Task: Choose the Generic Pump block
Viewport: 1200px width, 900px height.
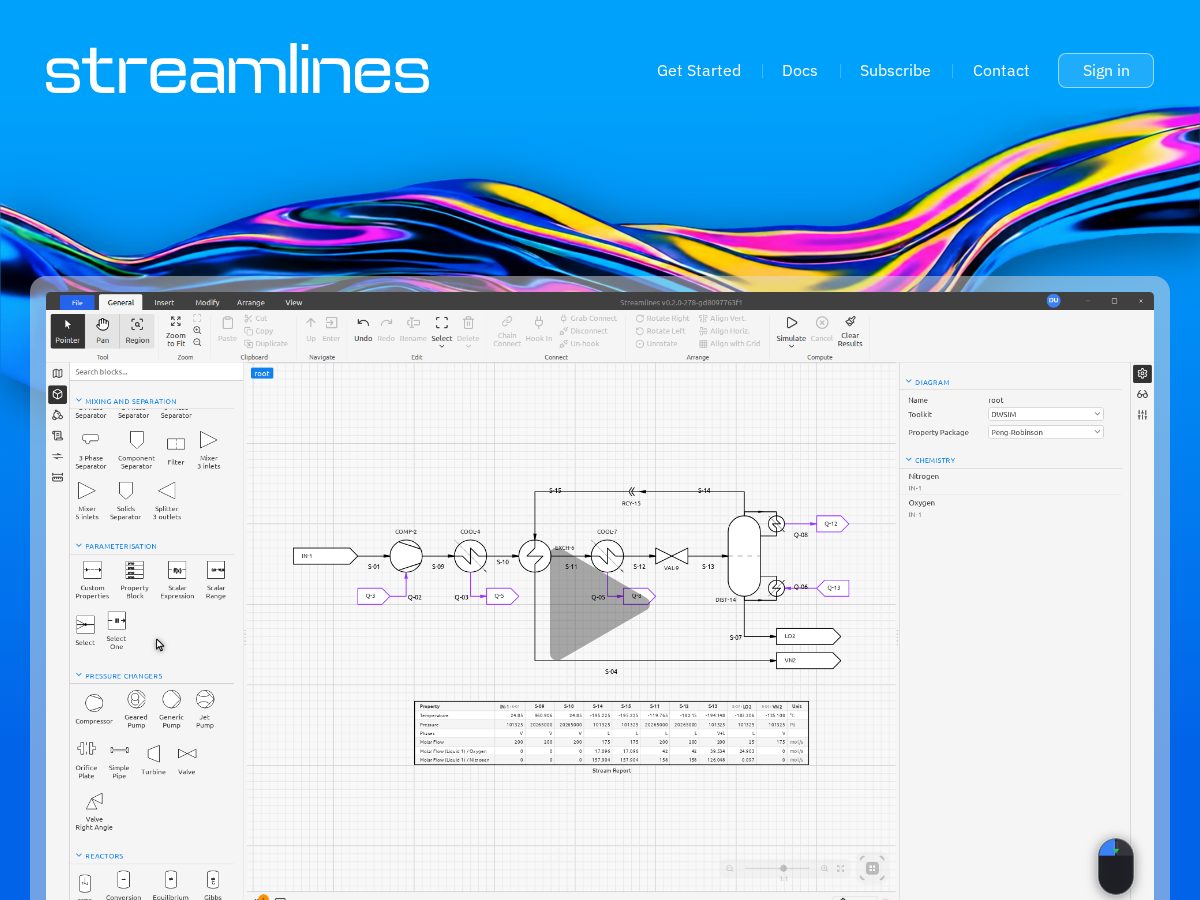Action: coord(171,707)
